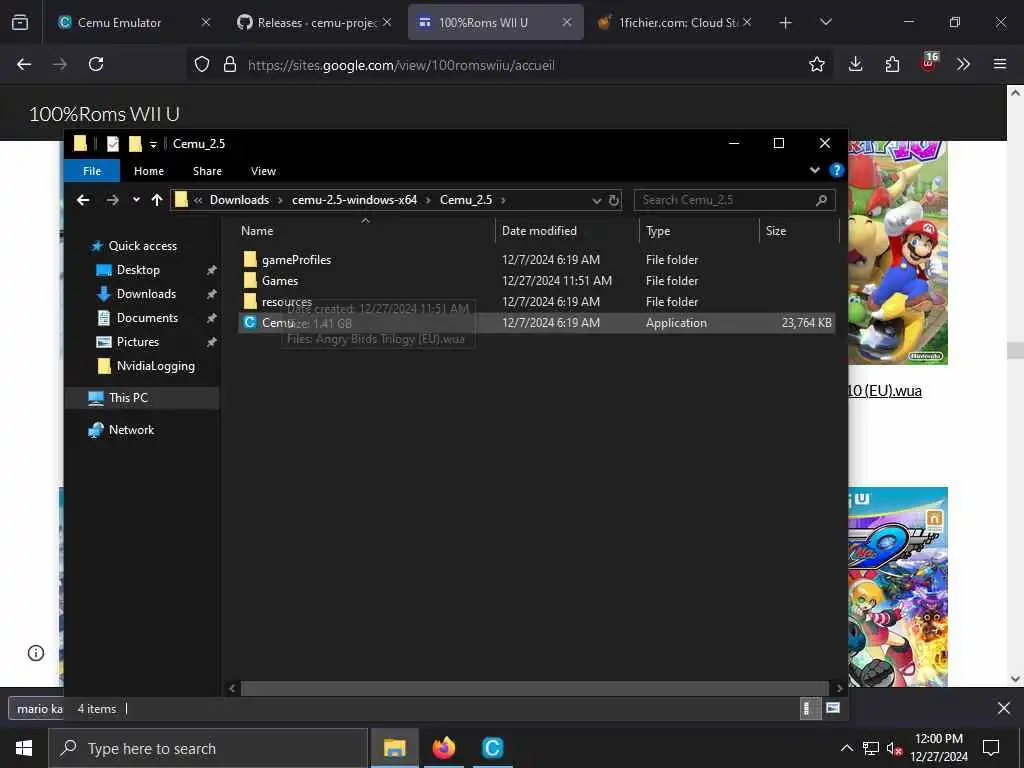The image size is (1024, 768).
Task: Select the resources folder icon
Action: pos(249,302)
